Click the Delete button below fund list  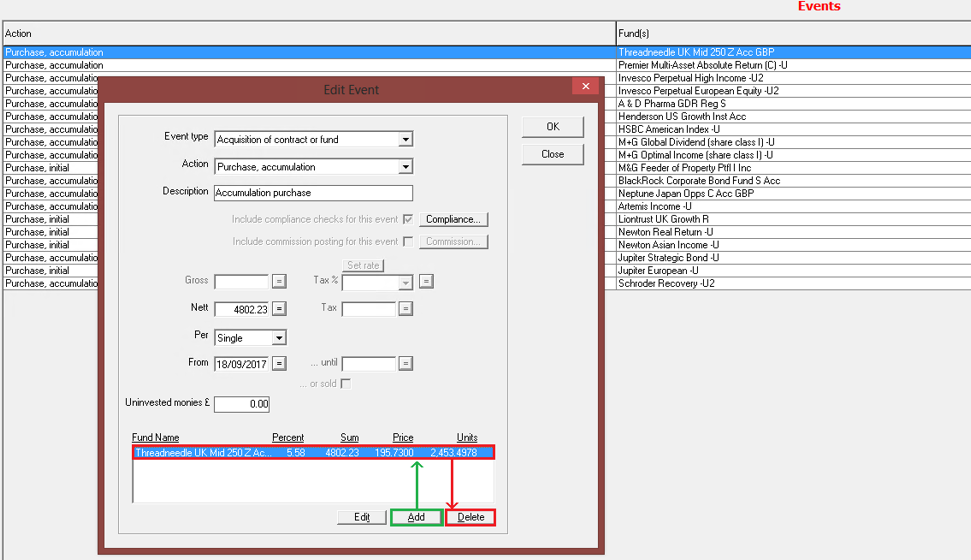coord(471,517)
